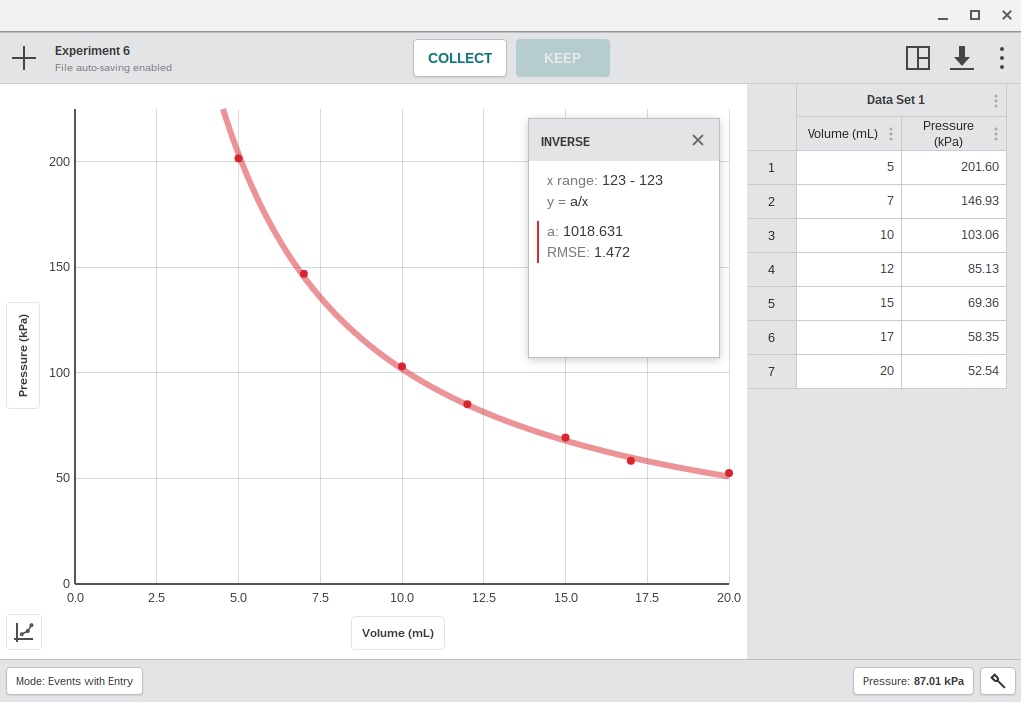Open the Pressure (kPa) y-axis label selector
1021x702 pixels.
23,356
